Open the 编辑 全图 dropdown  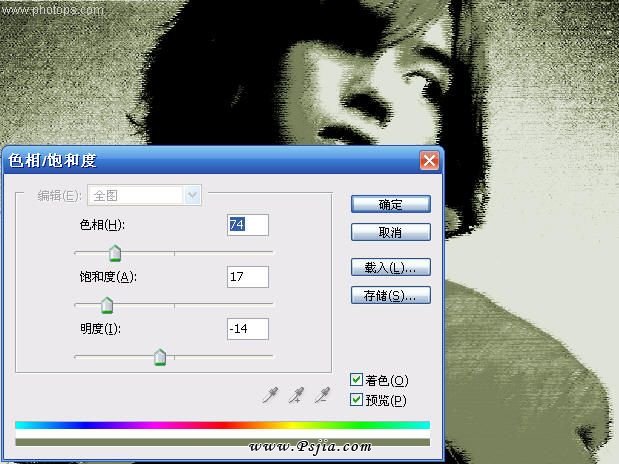click(144, 195)
